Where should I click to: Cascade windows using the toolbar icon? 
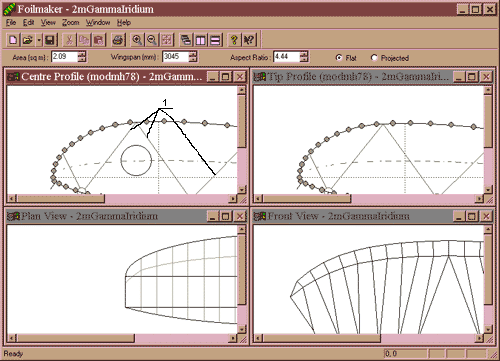pos(186,40)
